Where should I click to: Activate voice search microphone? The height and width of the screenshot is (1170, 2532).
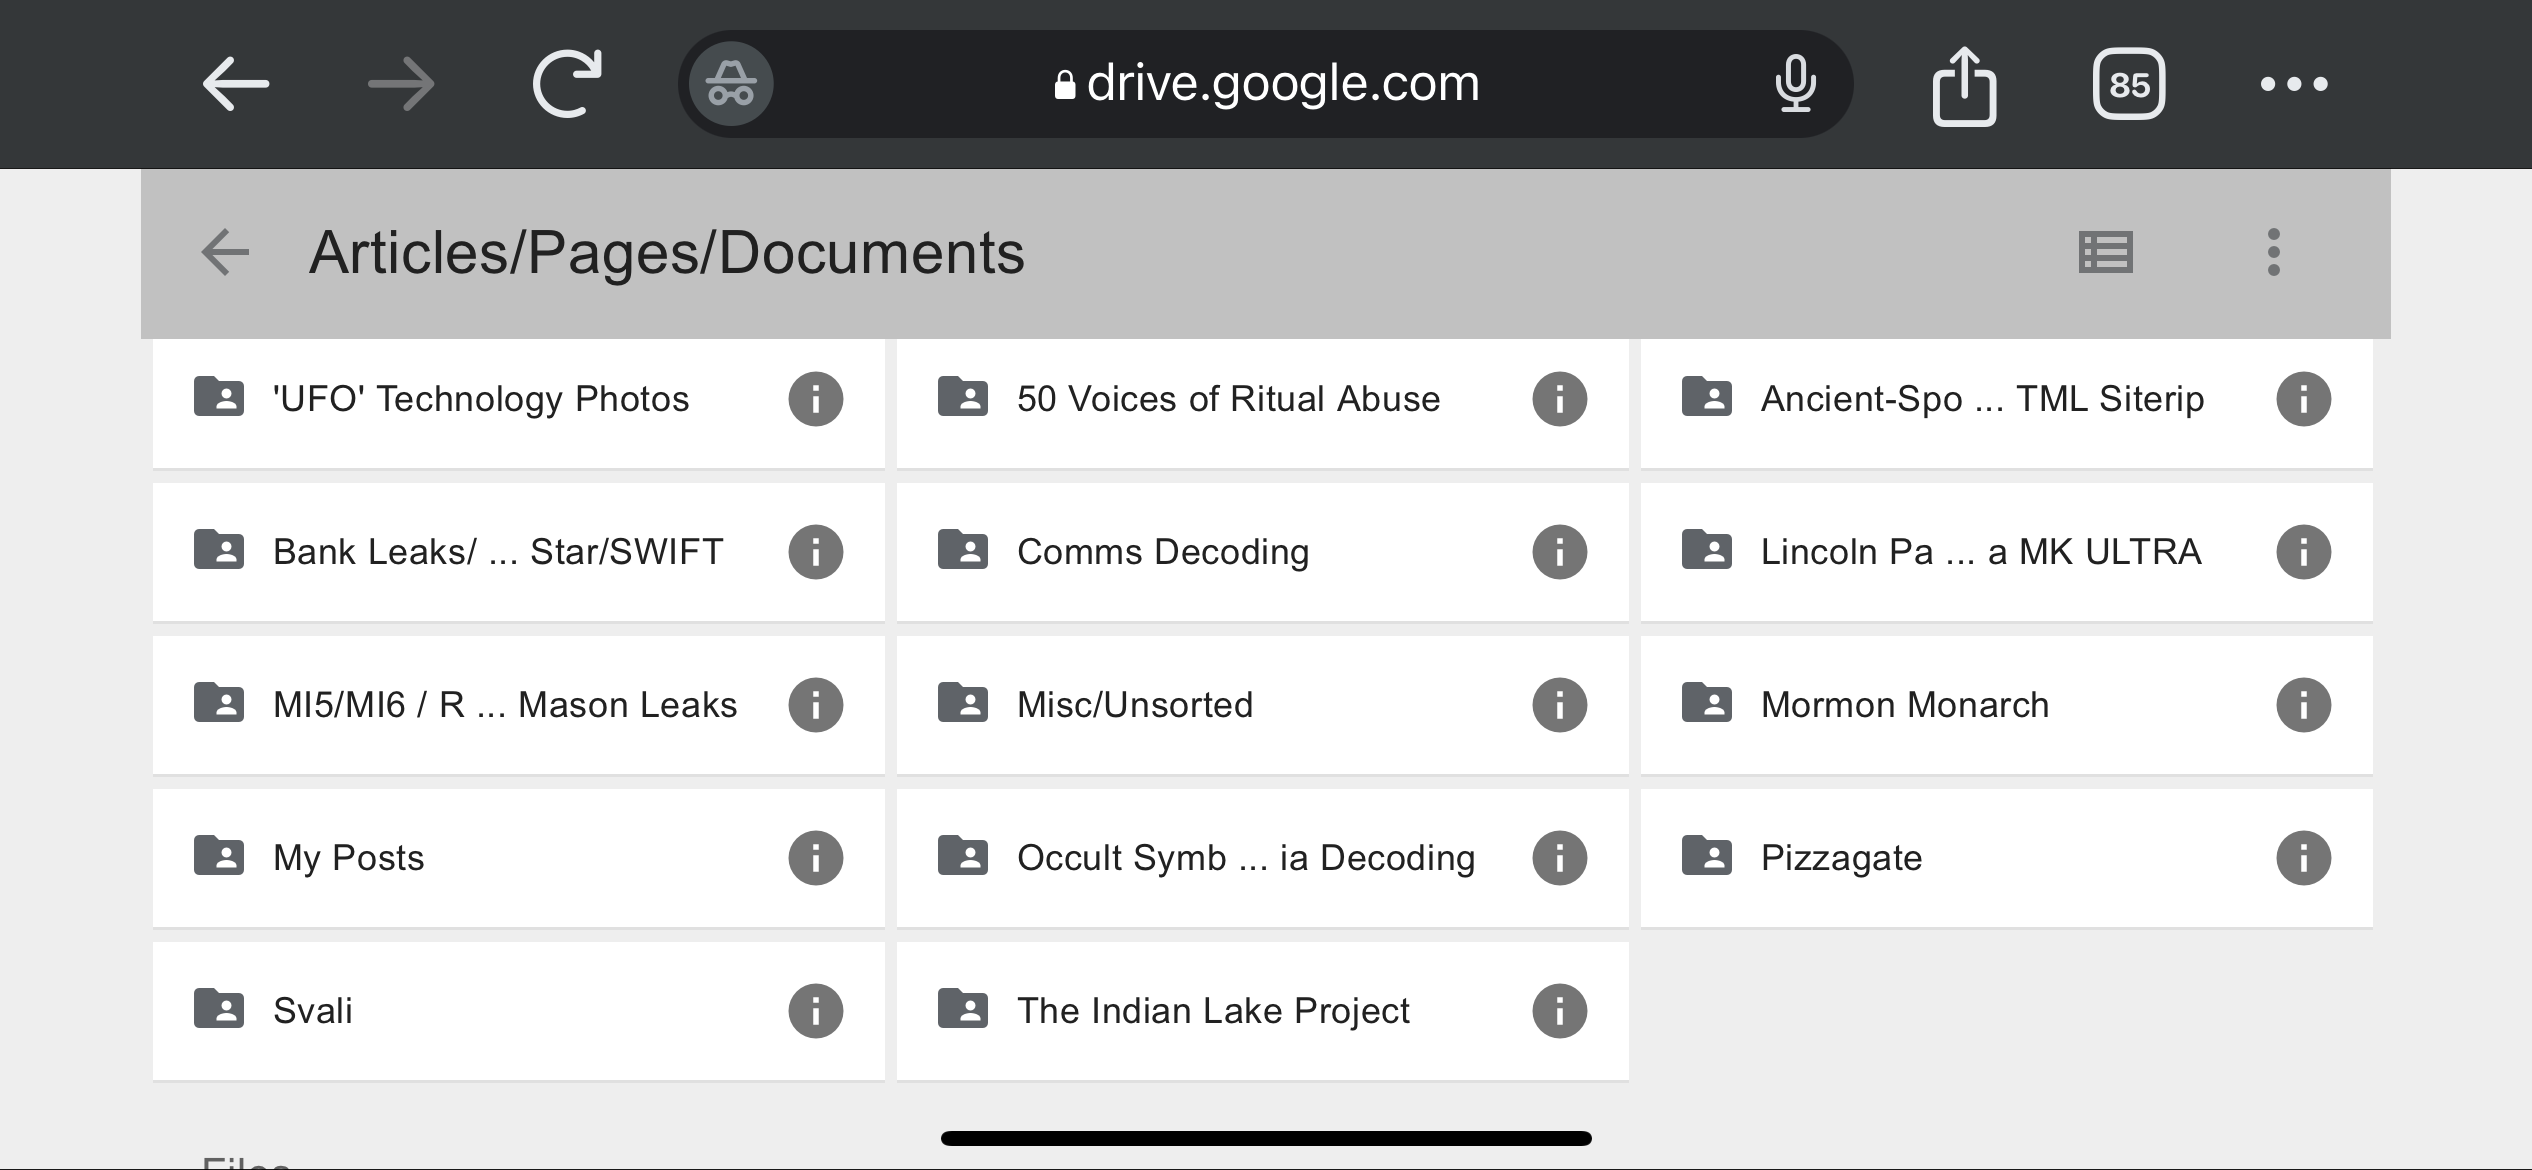tap(1795, 84)
